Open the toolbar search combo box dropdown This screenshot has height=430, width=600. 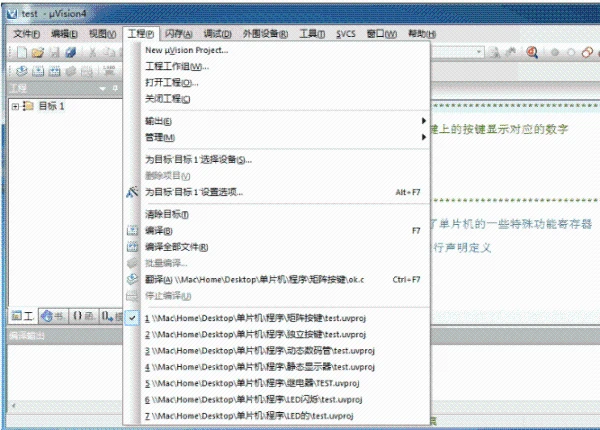[479, 52]
